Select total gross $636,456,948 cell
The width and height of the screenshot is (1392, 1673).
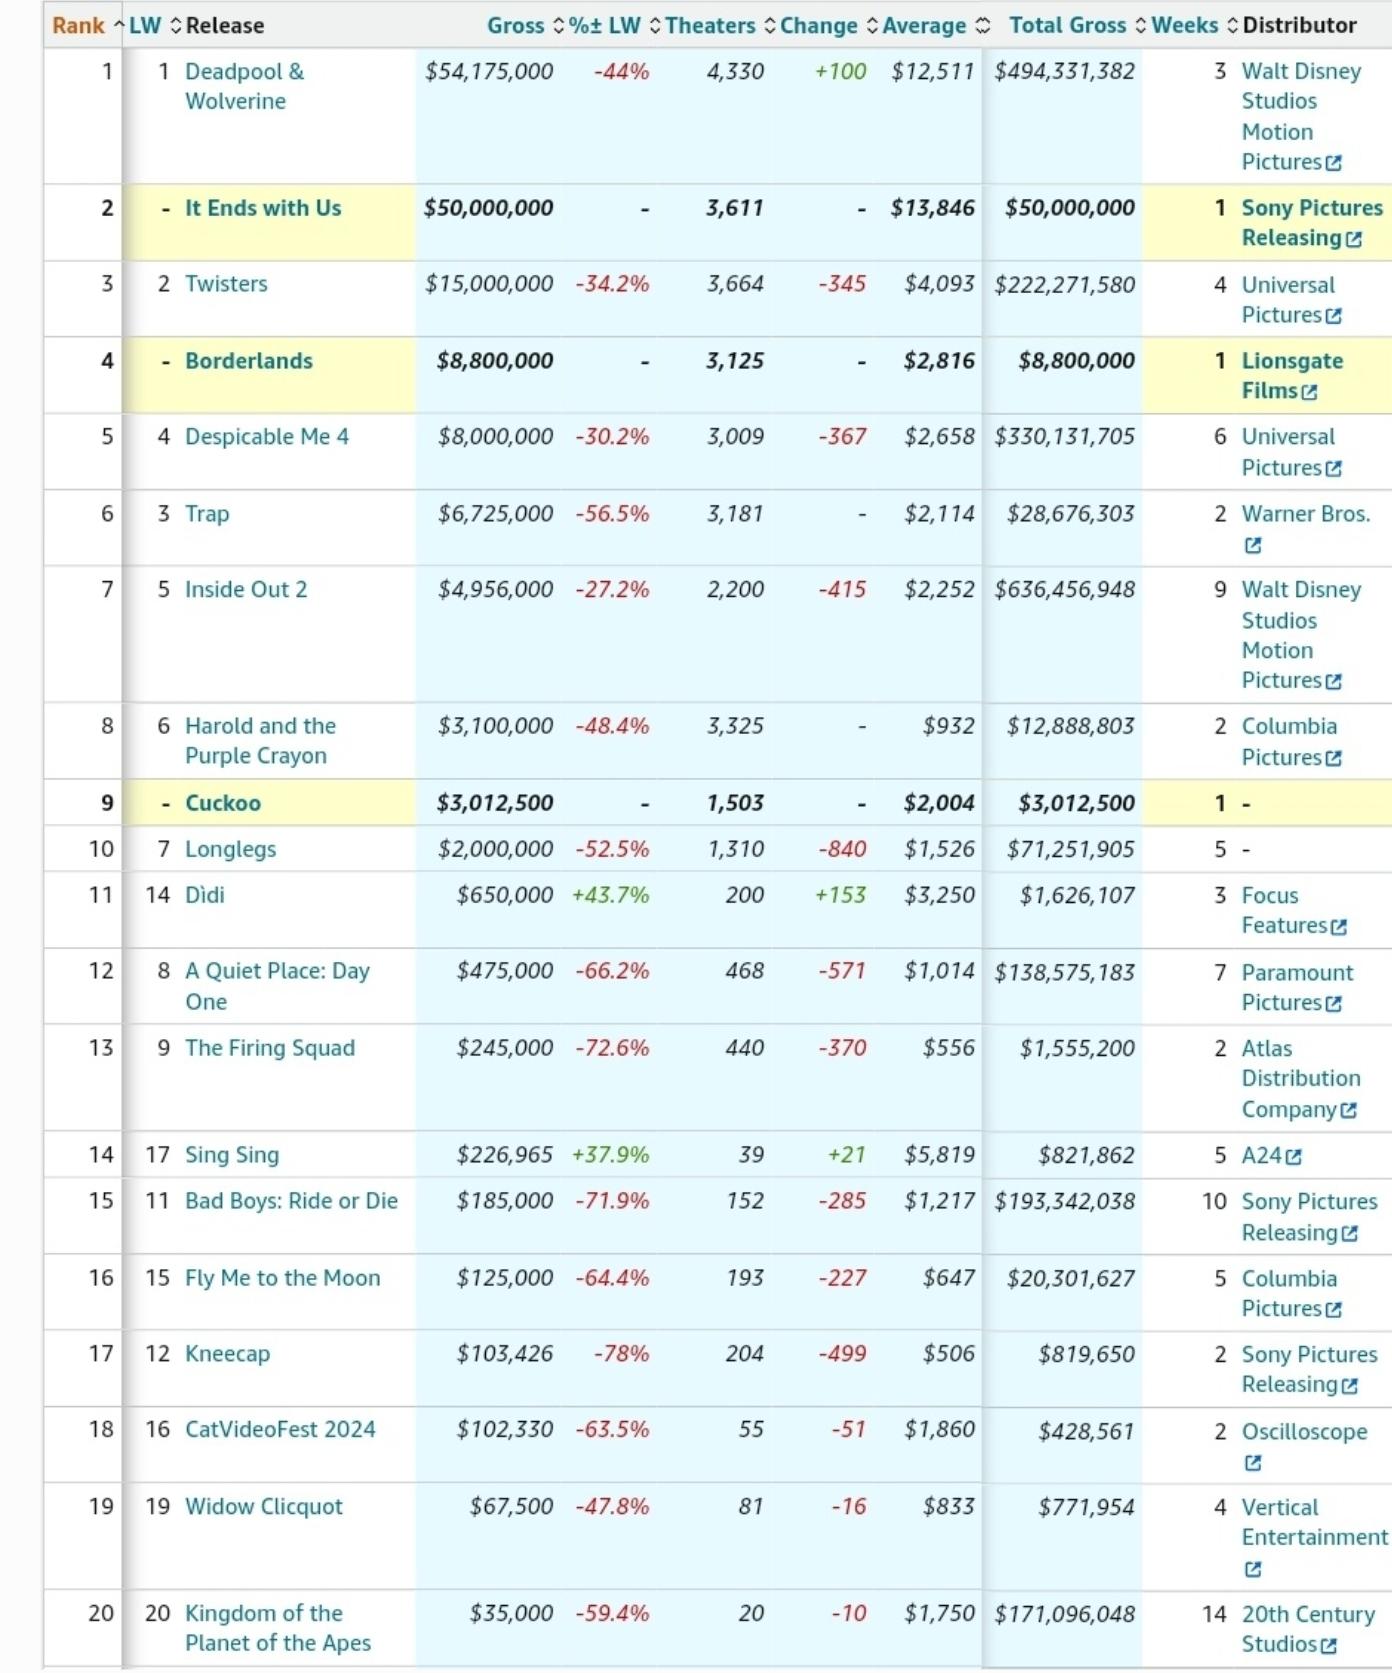1065,590
